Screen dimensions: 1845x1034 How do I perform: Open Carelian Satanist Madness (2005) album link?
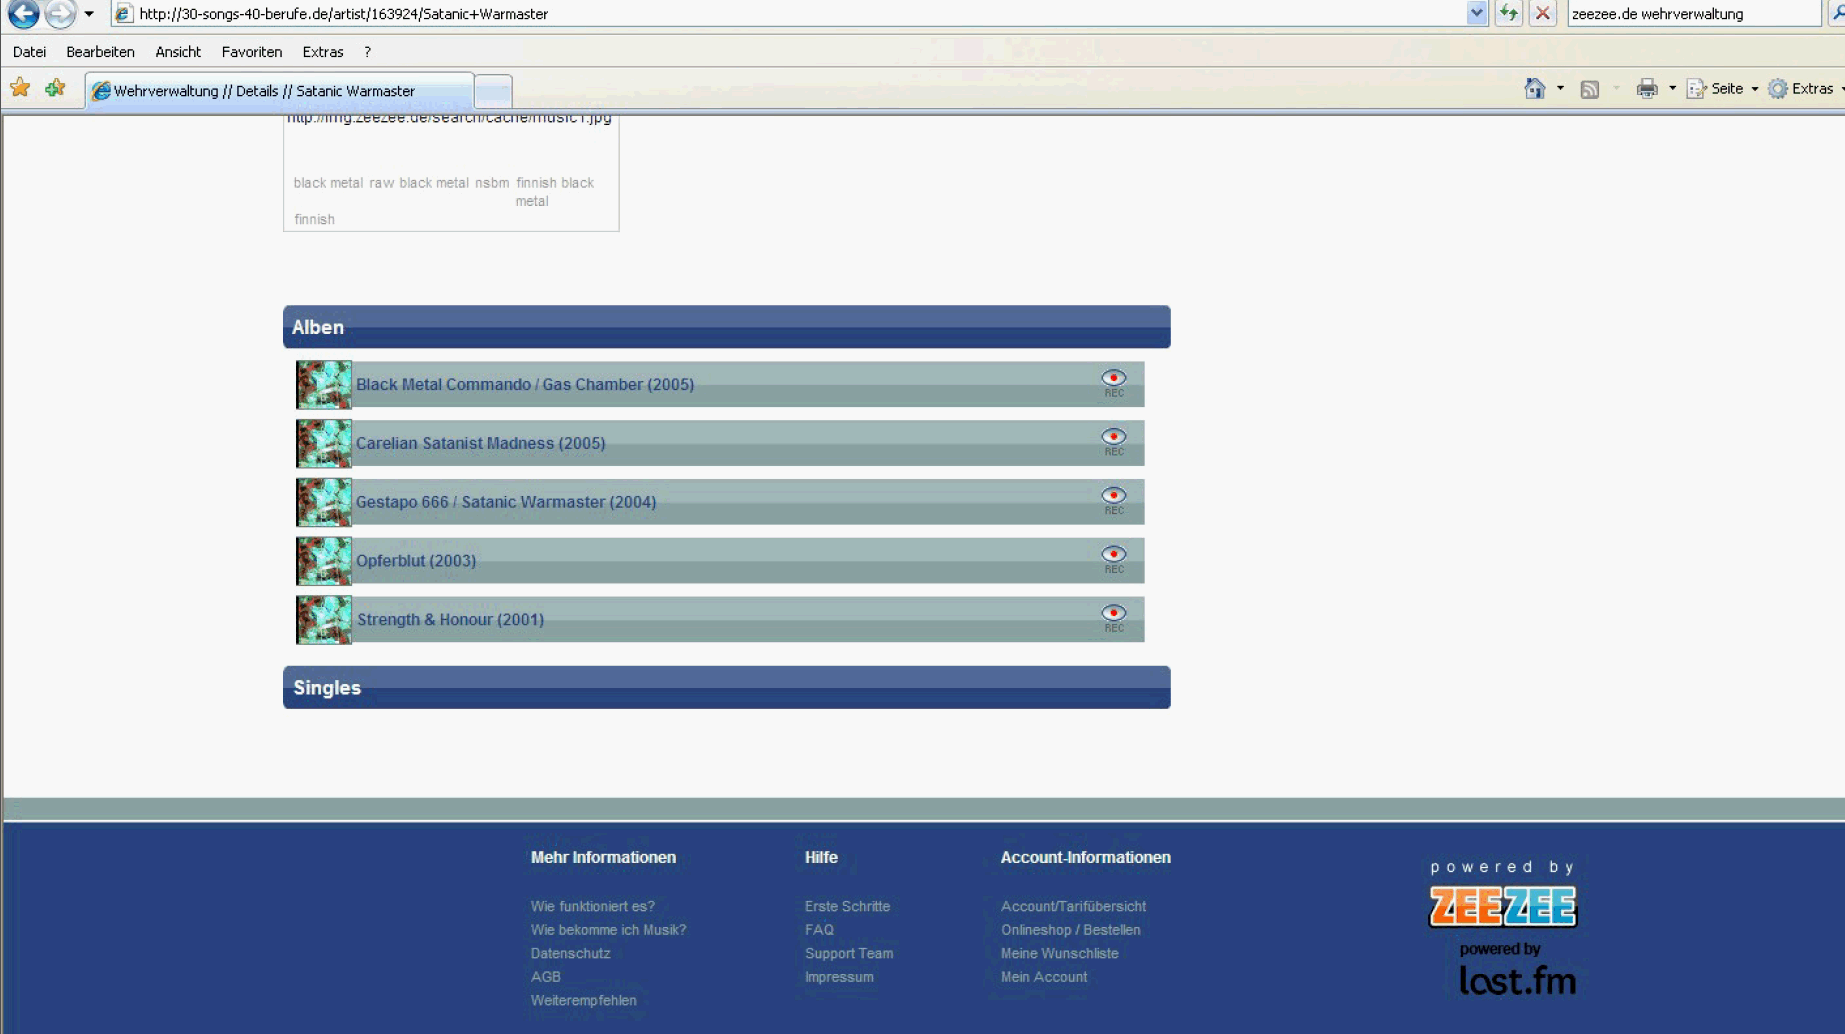tap(480, 443)
